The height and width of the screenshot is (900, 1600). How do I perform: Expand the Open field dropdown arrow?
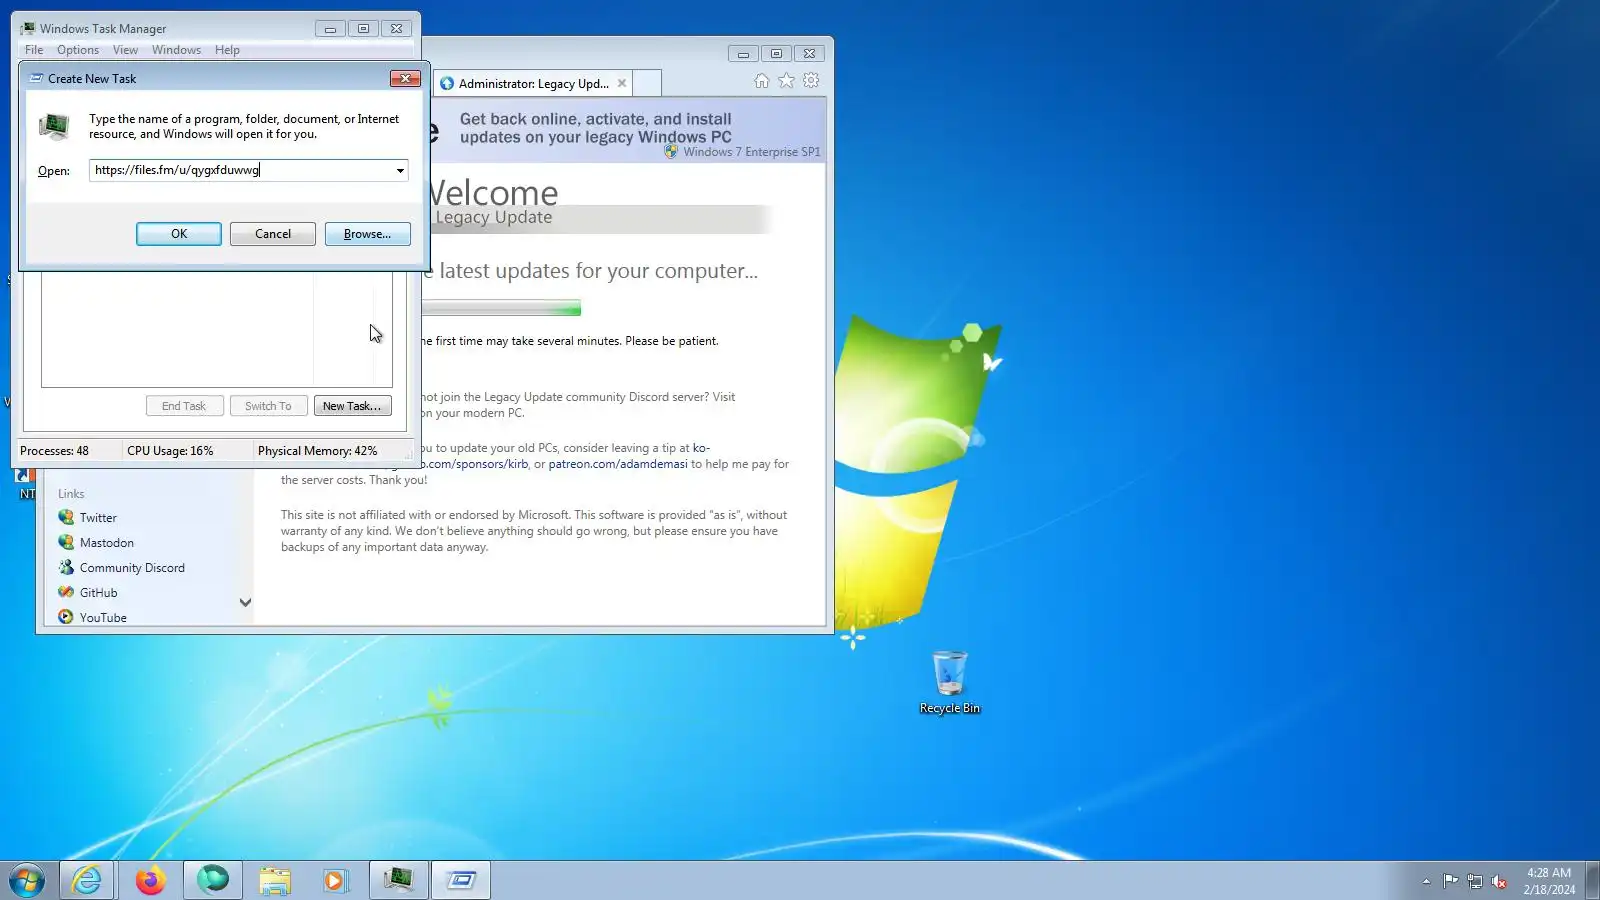[400, 170]
